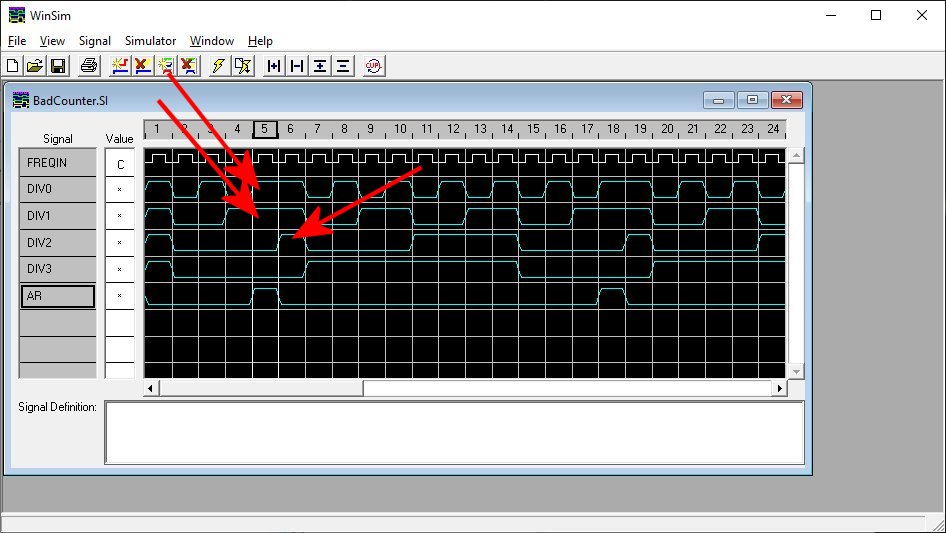Print the waveform using the printer icon
This screenshot has height=533, width=946.
89,66
